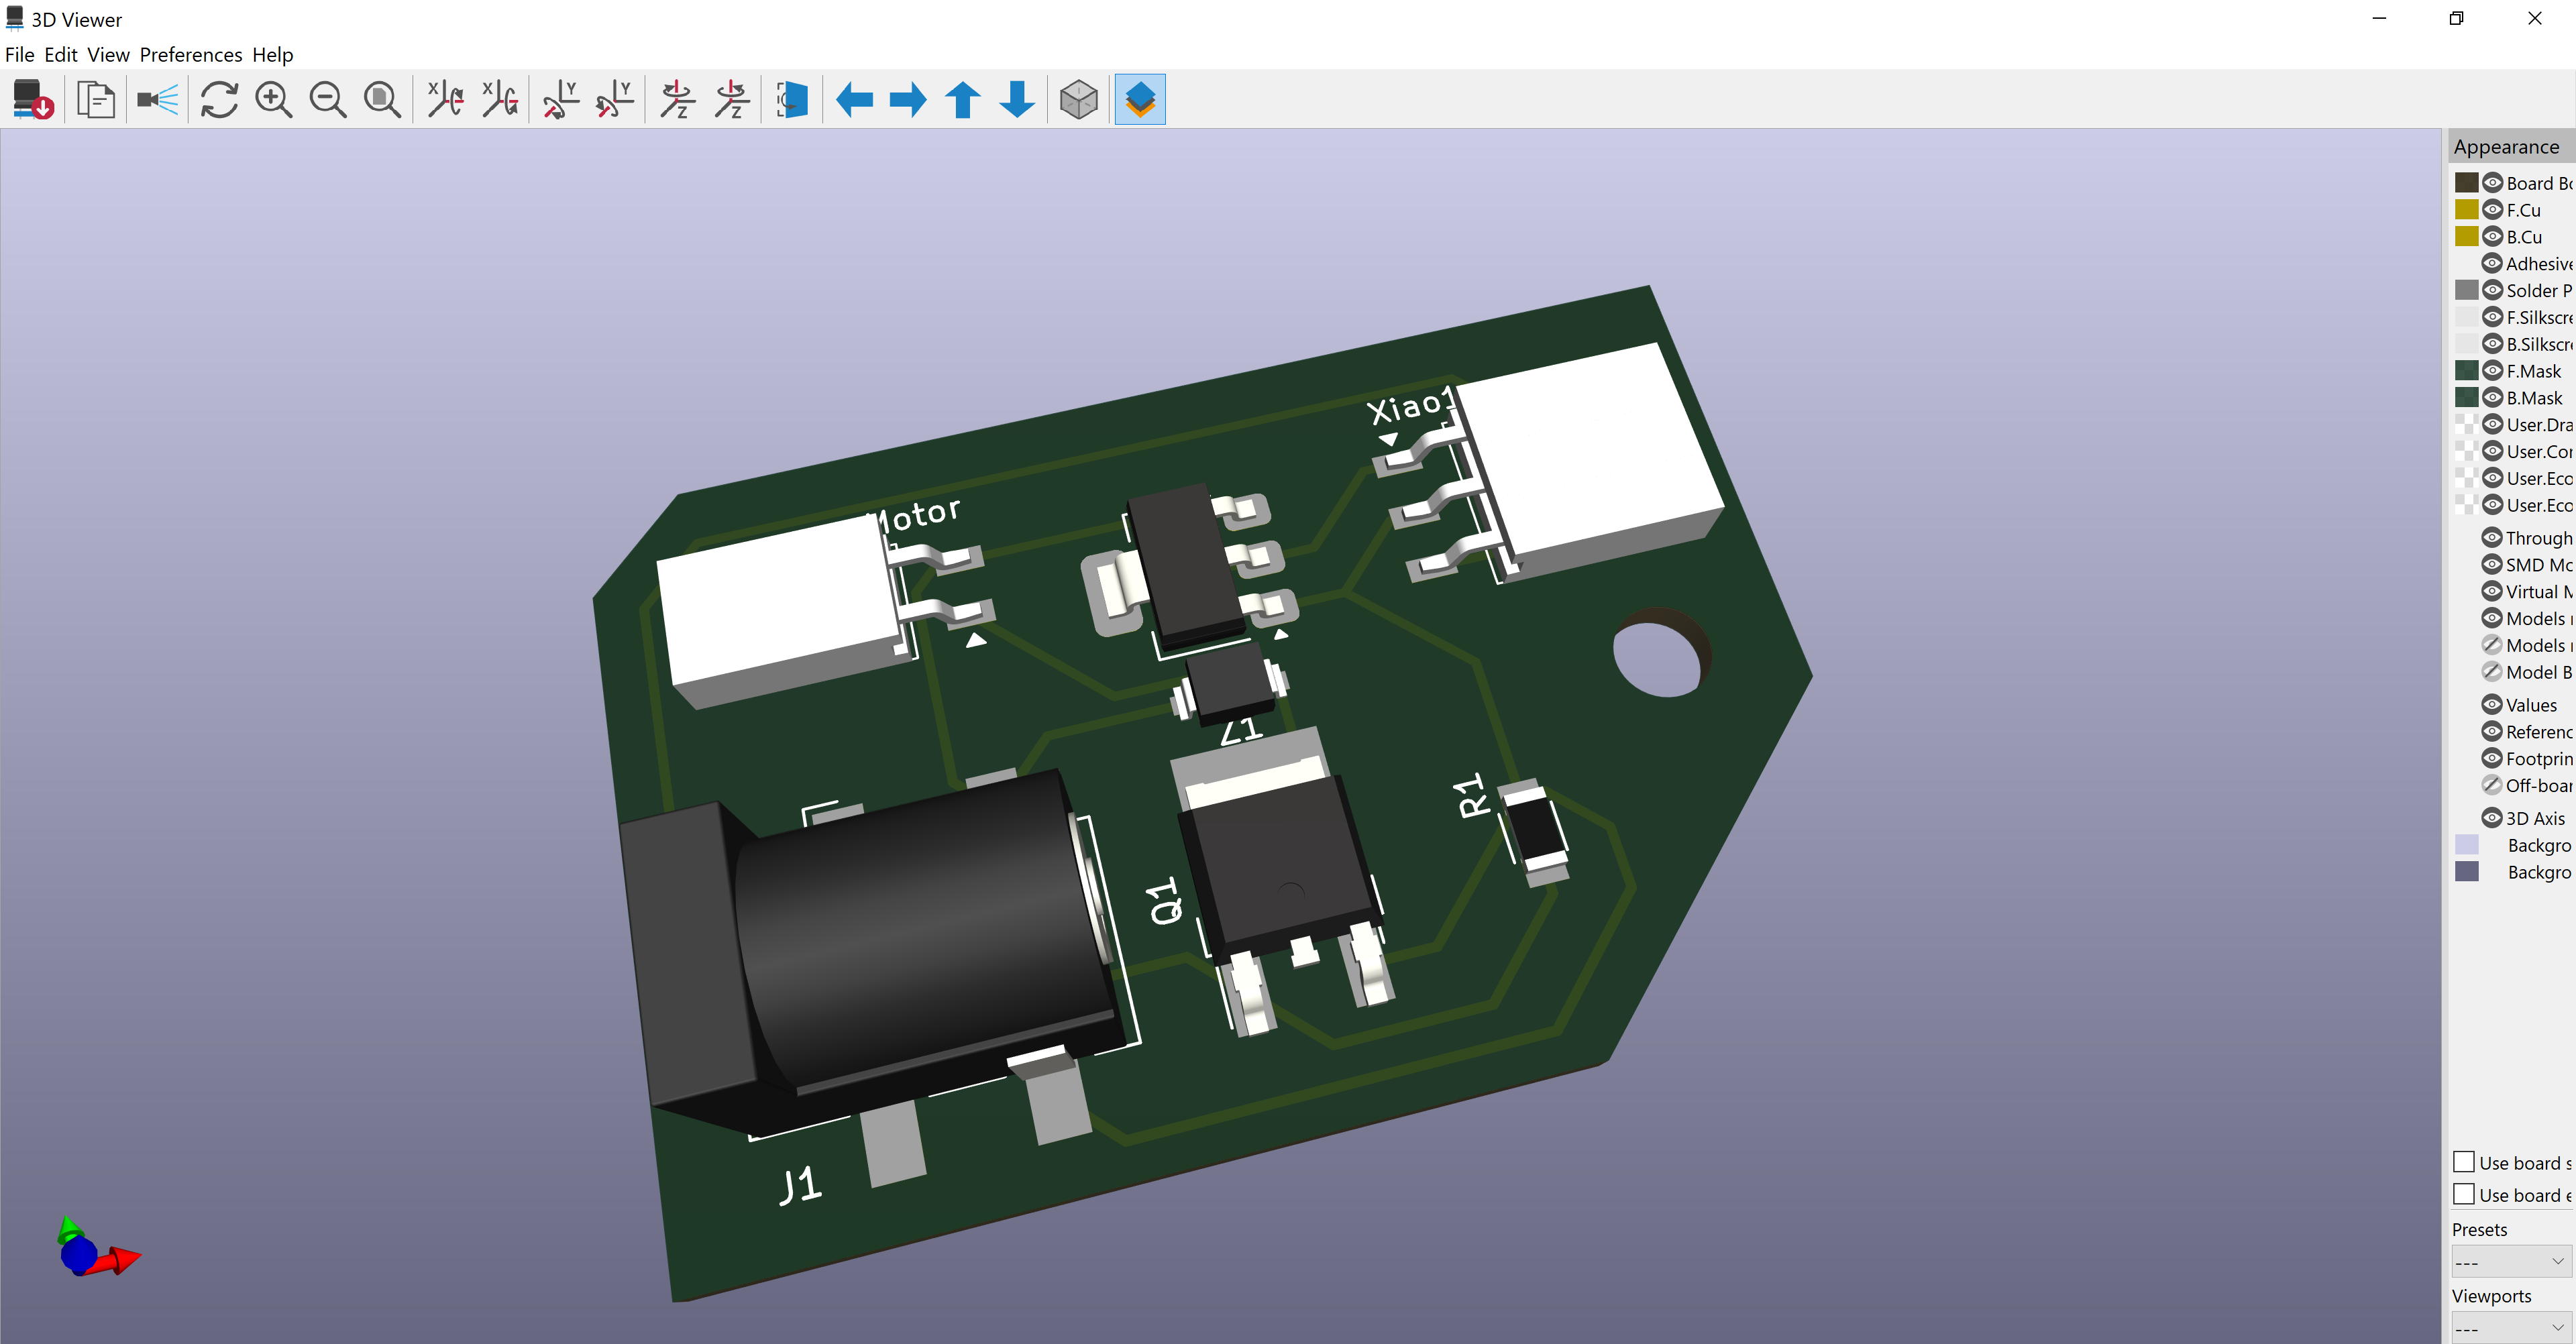Rotate Y clockwise icon
The width and height of the screenshot is (2576, 1344).
[561, 99]
